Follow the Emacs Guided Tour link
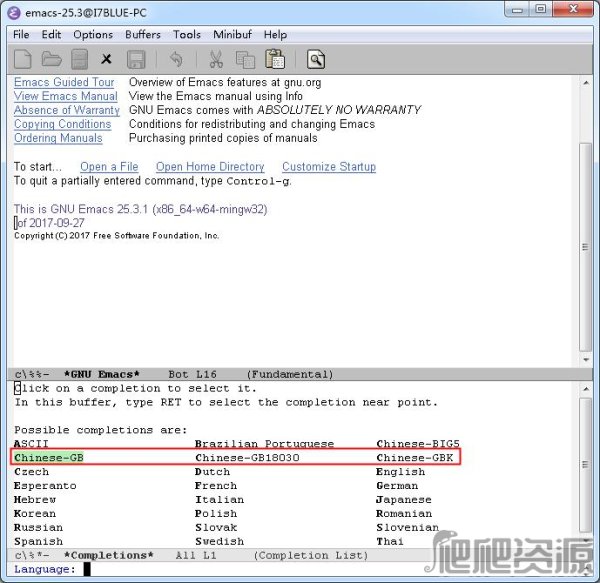The width and height of the screenshot is (600, 583). [x=64, y=82]
